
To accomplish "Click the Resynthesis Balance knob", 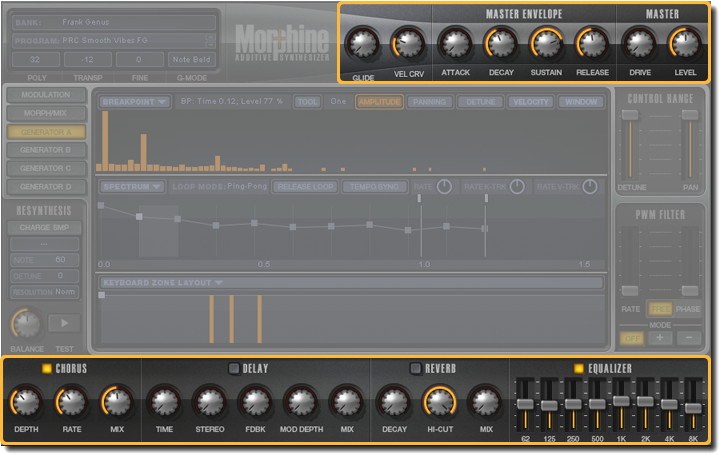I will point(27,323).
